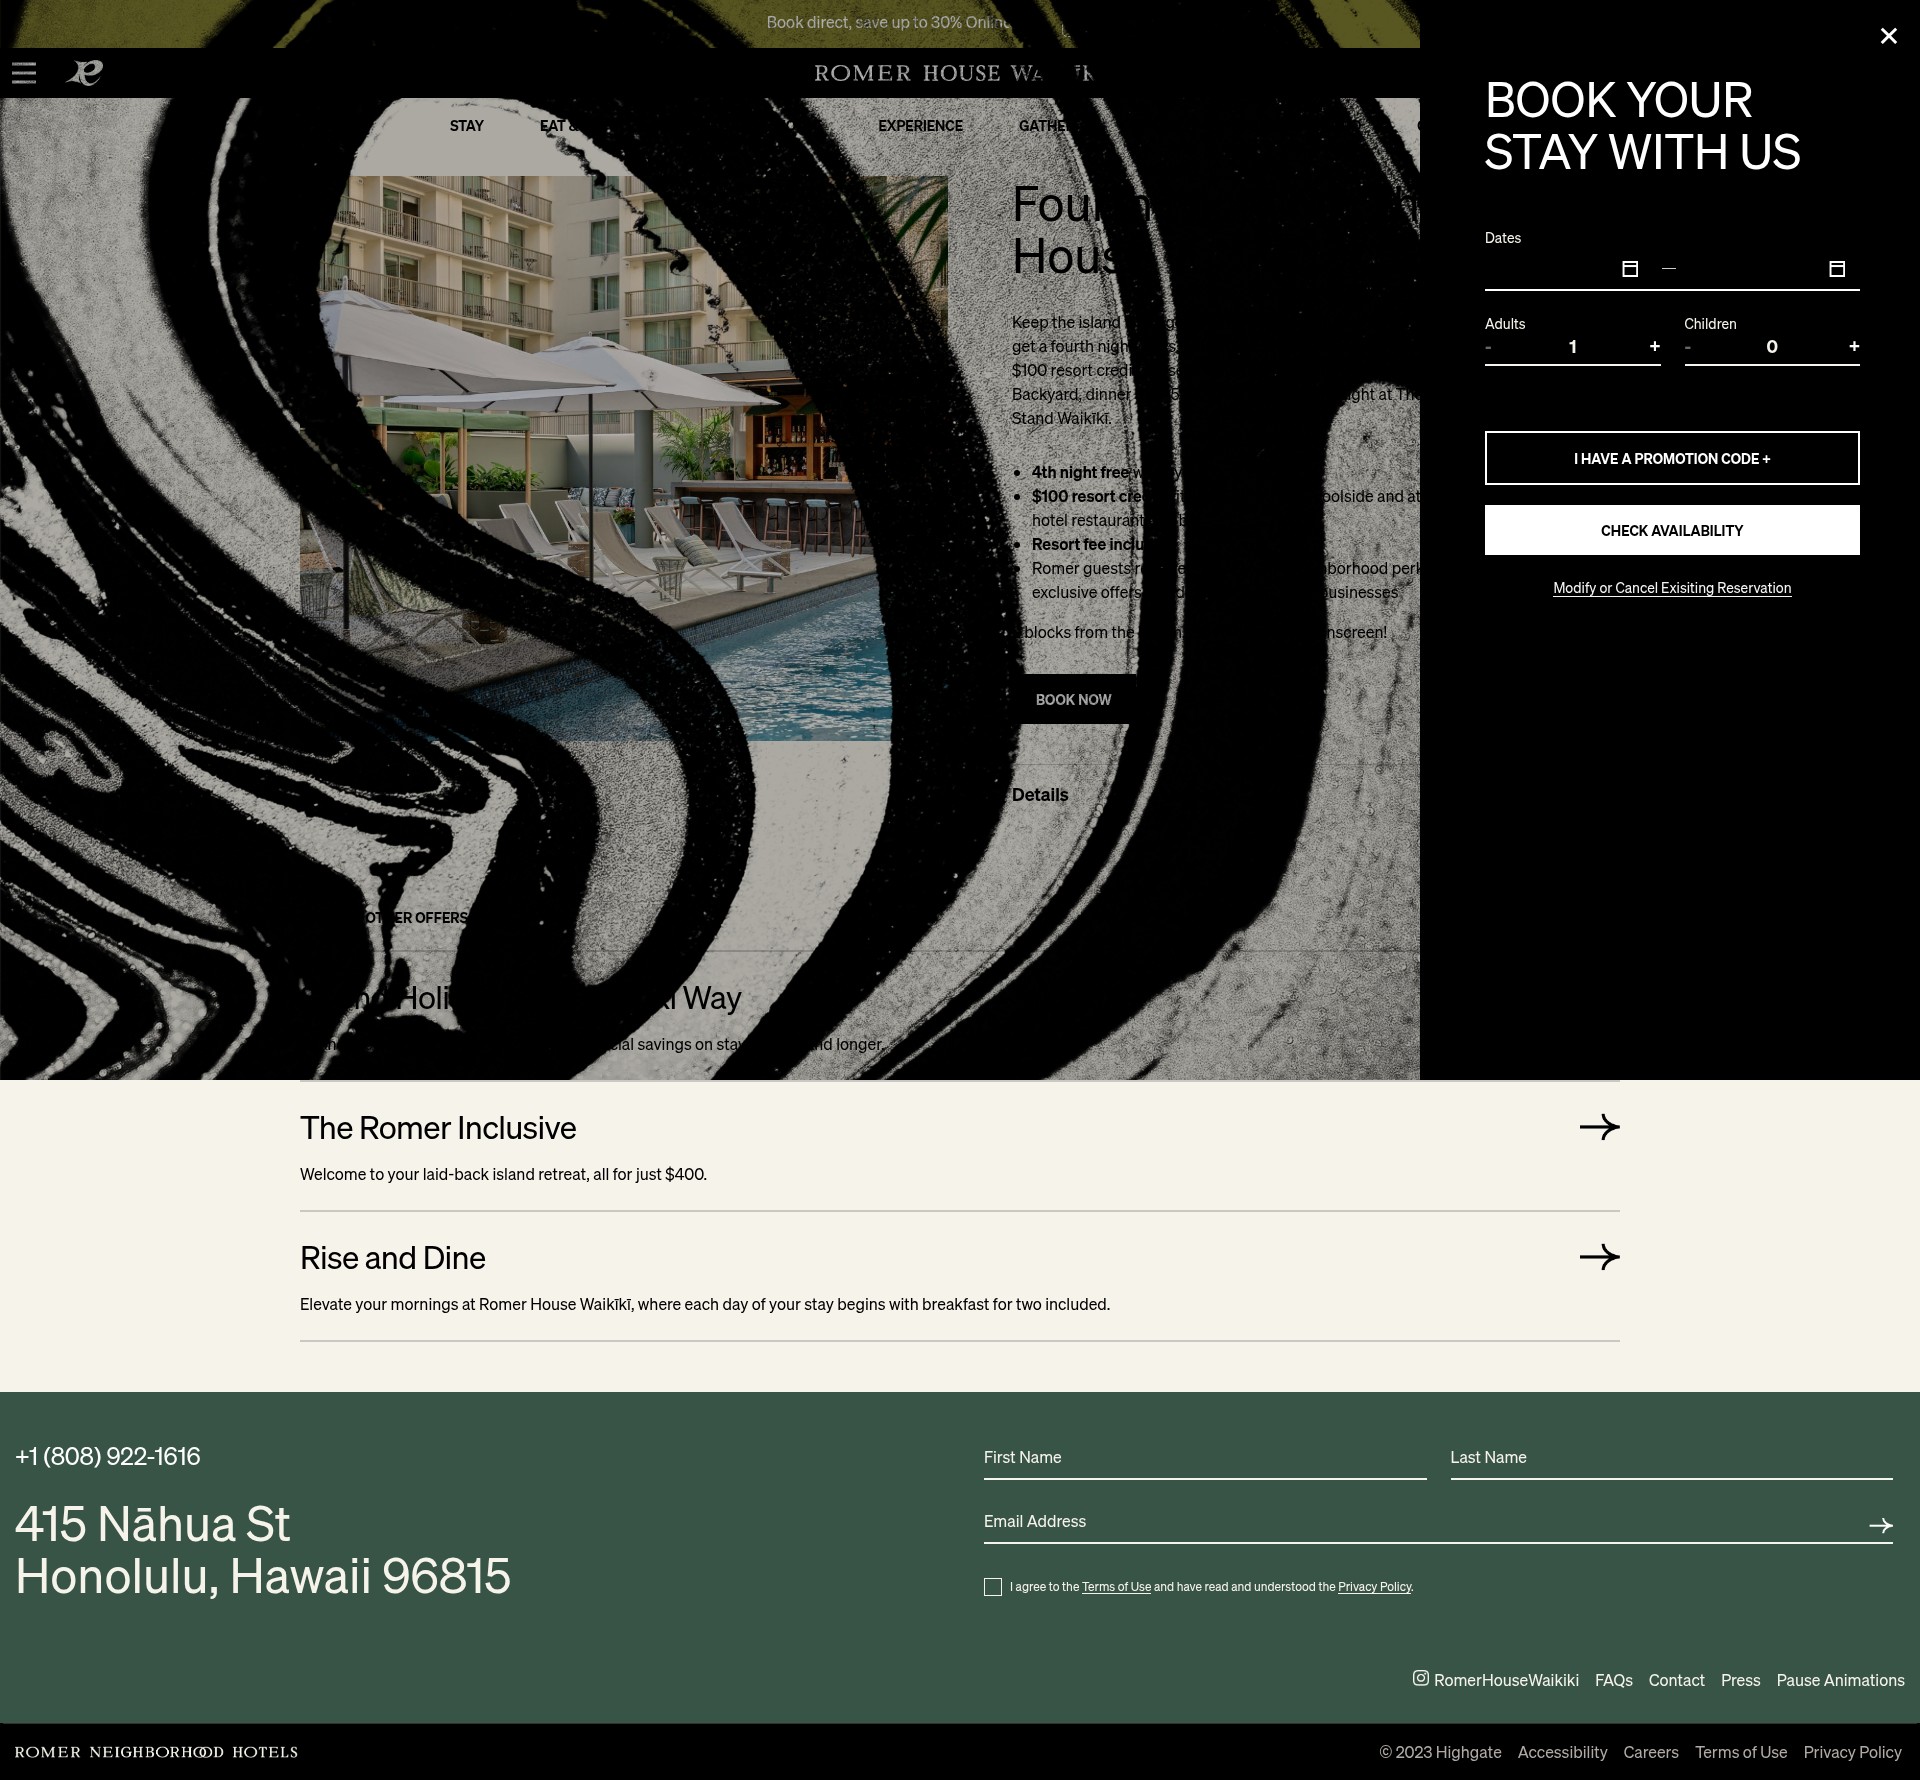Close the booking panel with the X icon

tap(1888, 36)
